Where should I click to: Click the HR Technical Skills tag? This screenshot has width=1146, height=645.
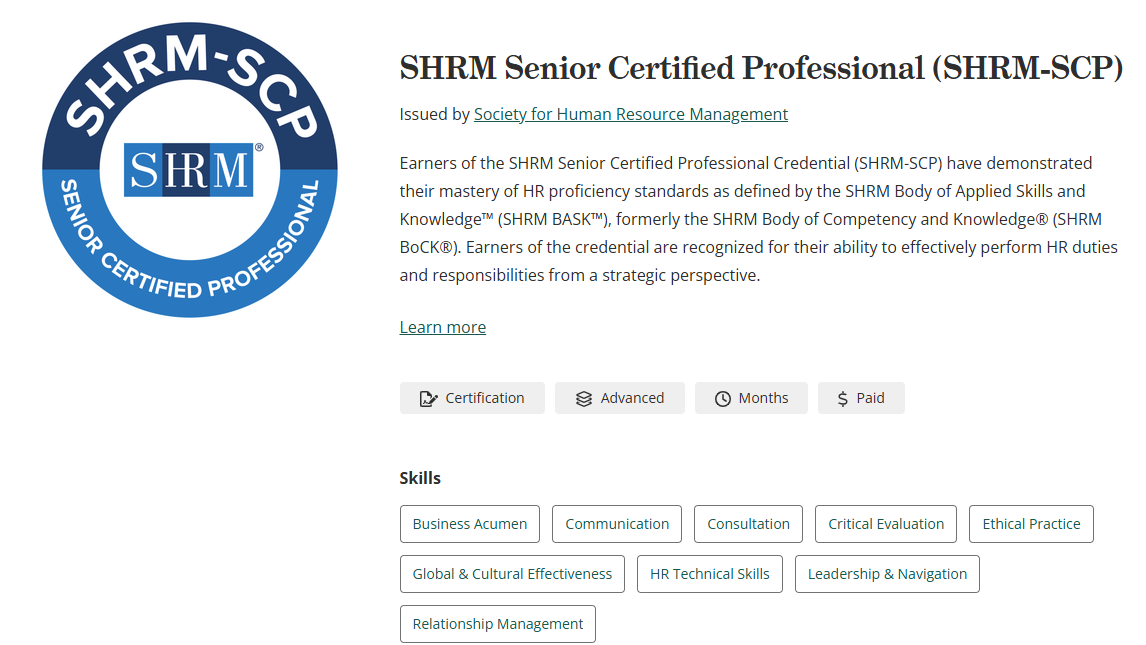click(x=709, y=574)
